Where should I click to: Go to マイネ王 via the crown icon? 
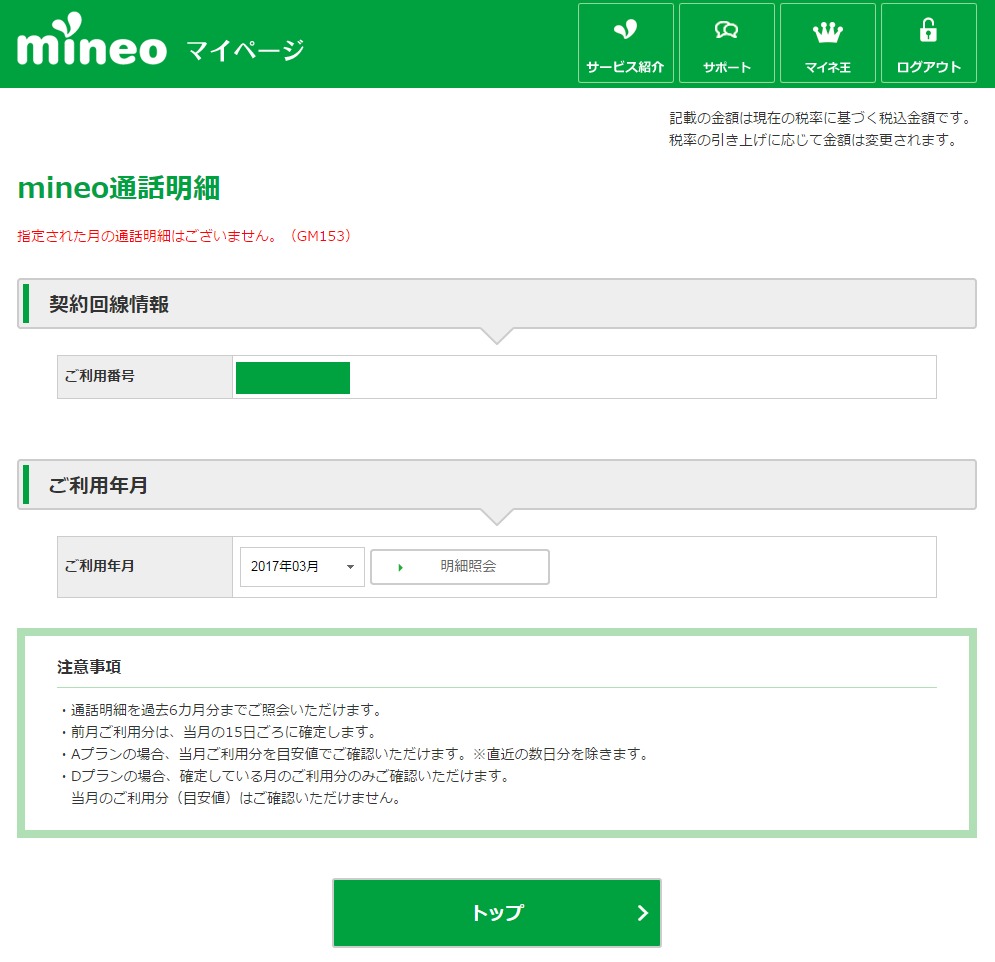pos(827,32)
